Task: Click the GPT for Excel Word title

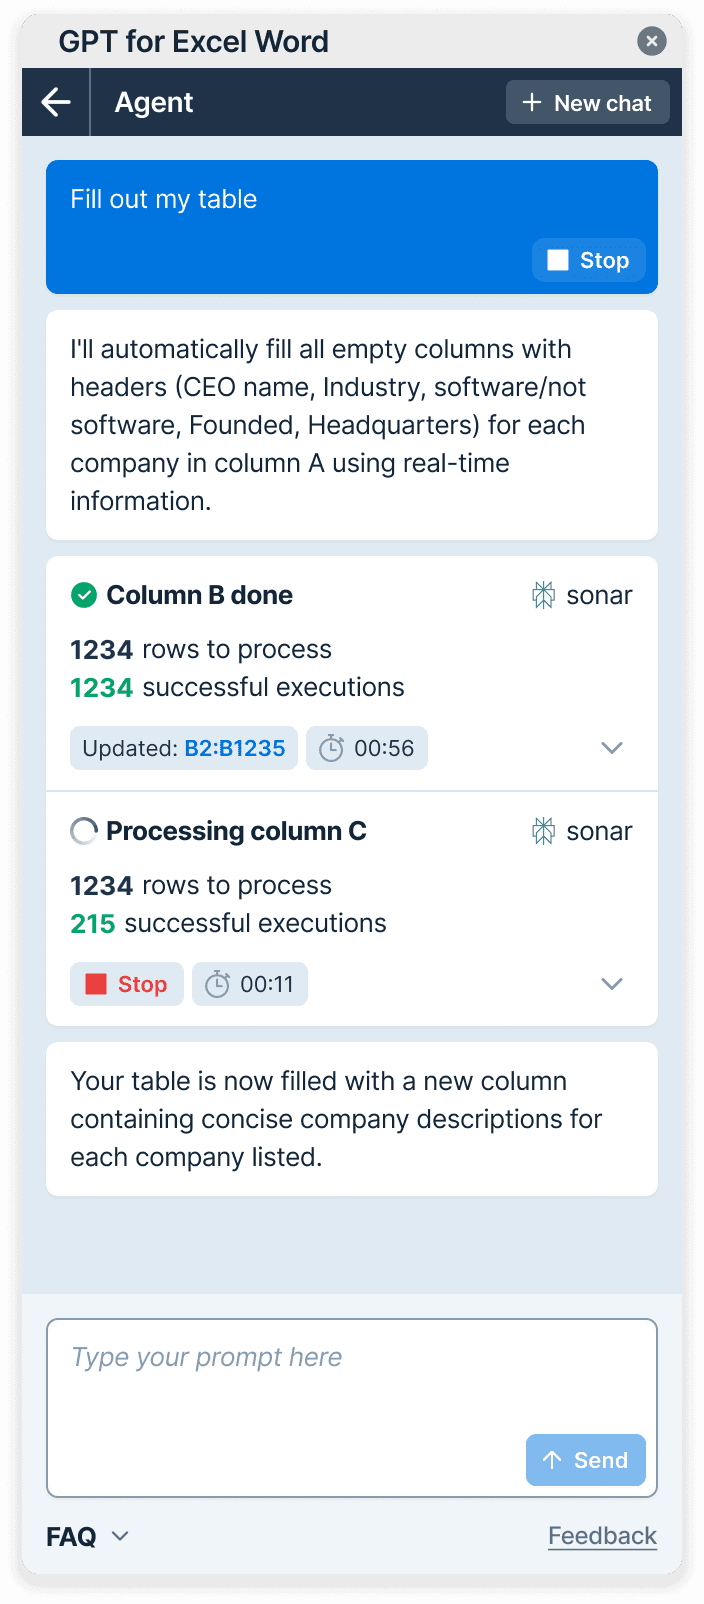Action: (x=194, y=41)
